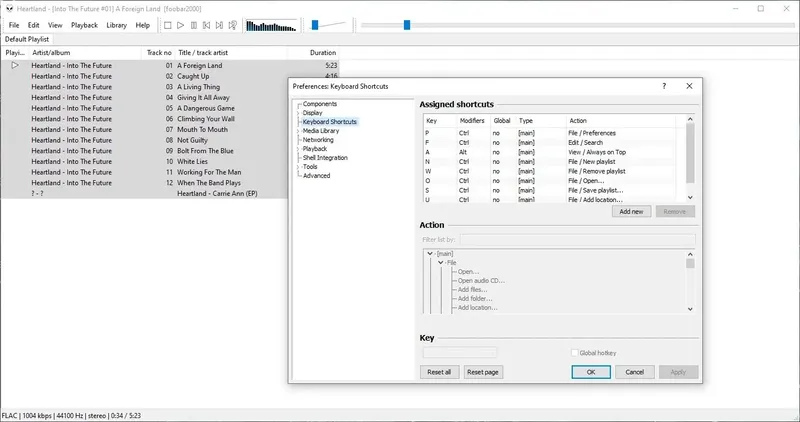This screenshot has width=800, height=422.
Task: Select the Edit / Search shortcut row
Action: [x=549, y=142]
